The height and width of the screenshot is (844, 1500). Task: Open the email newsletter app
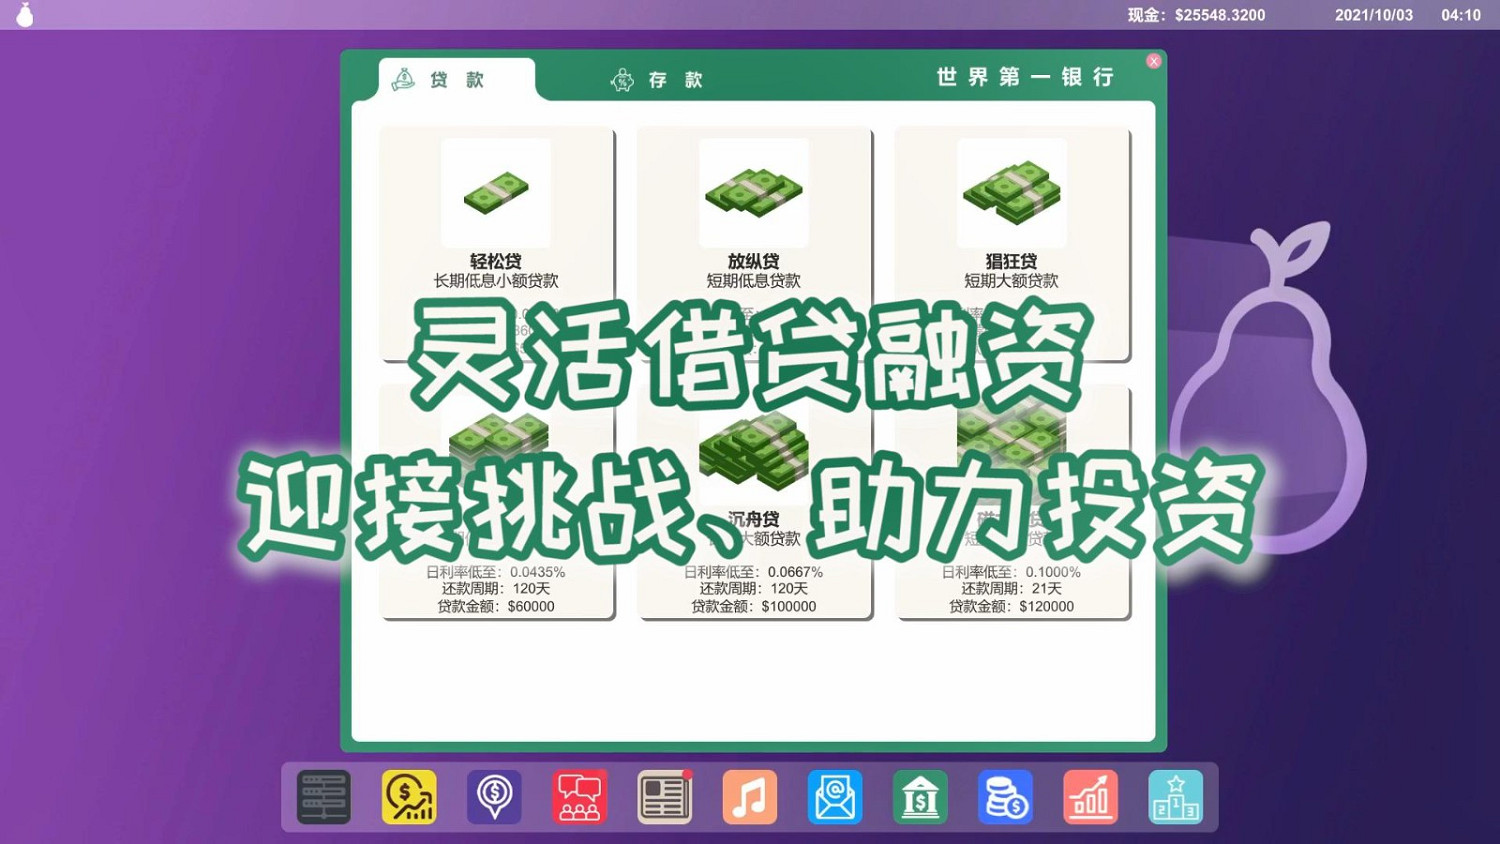tap(835, 797)
